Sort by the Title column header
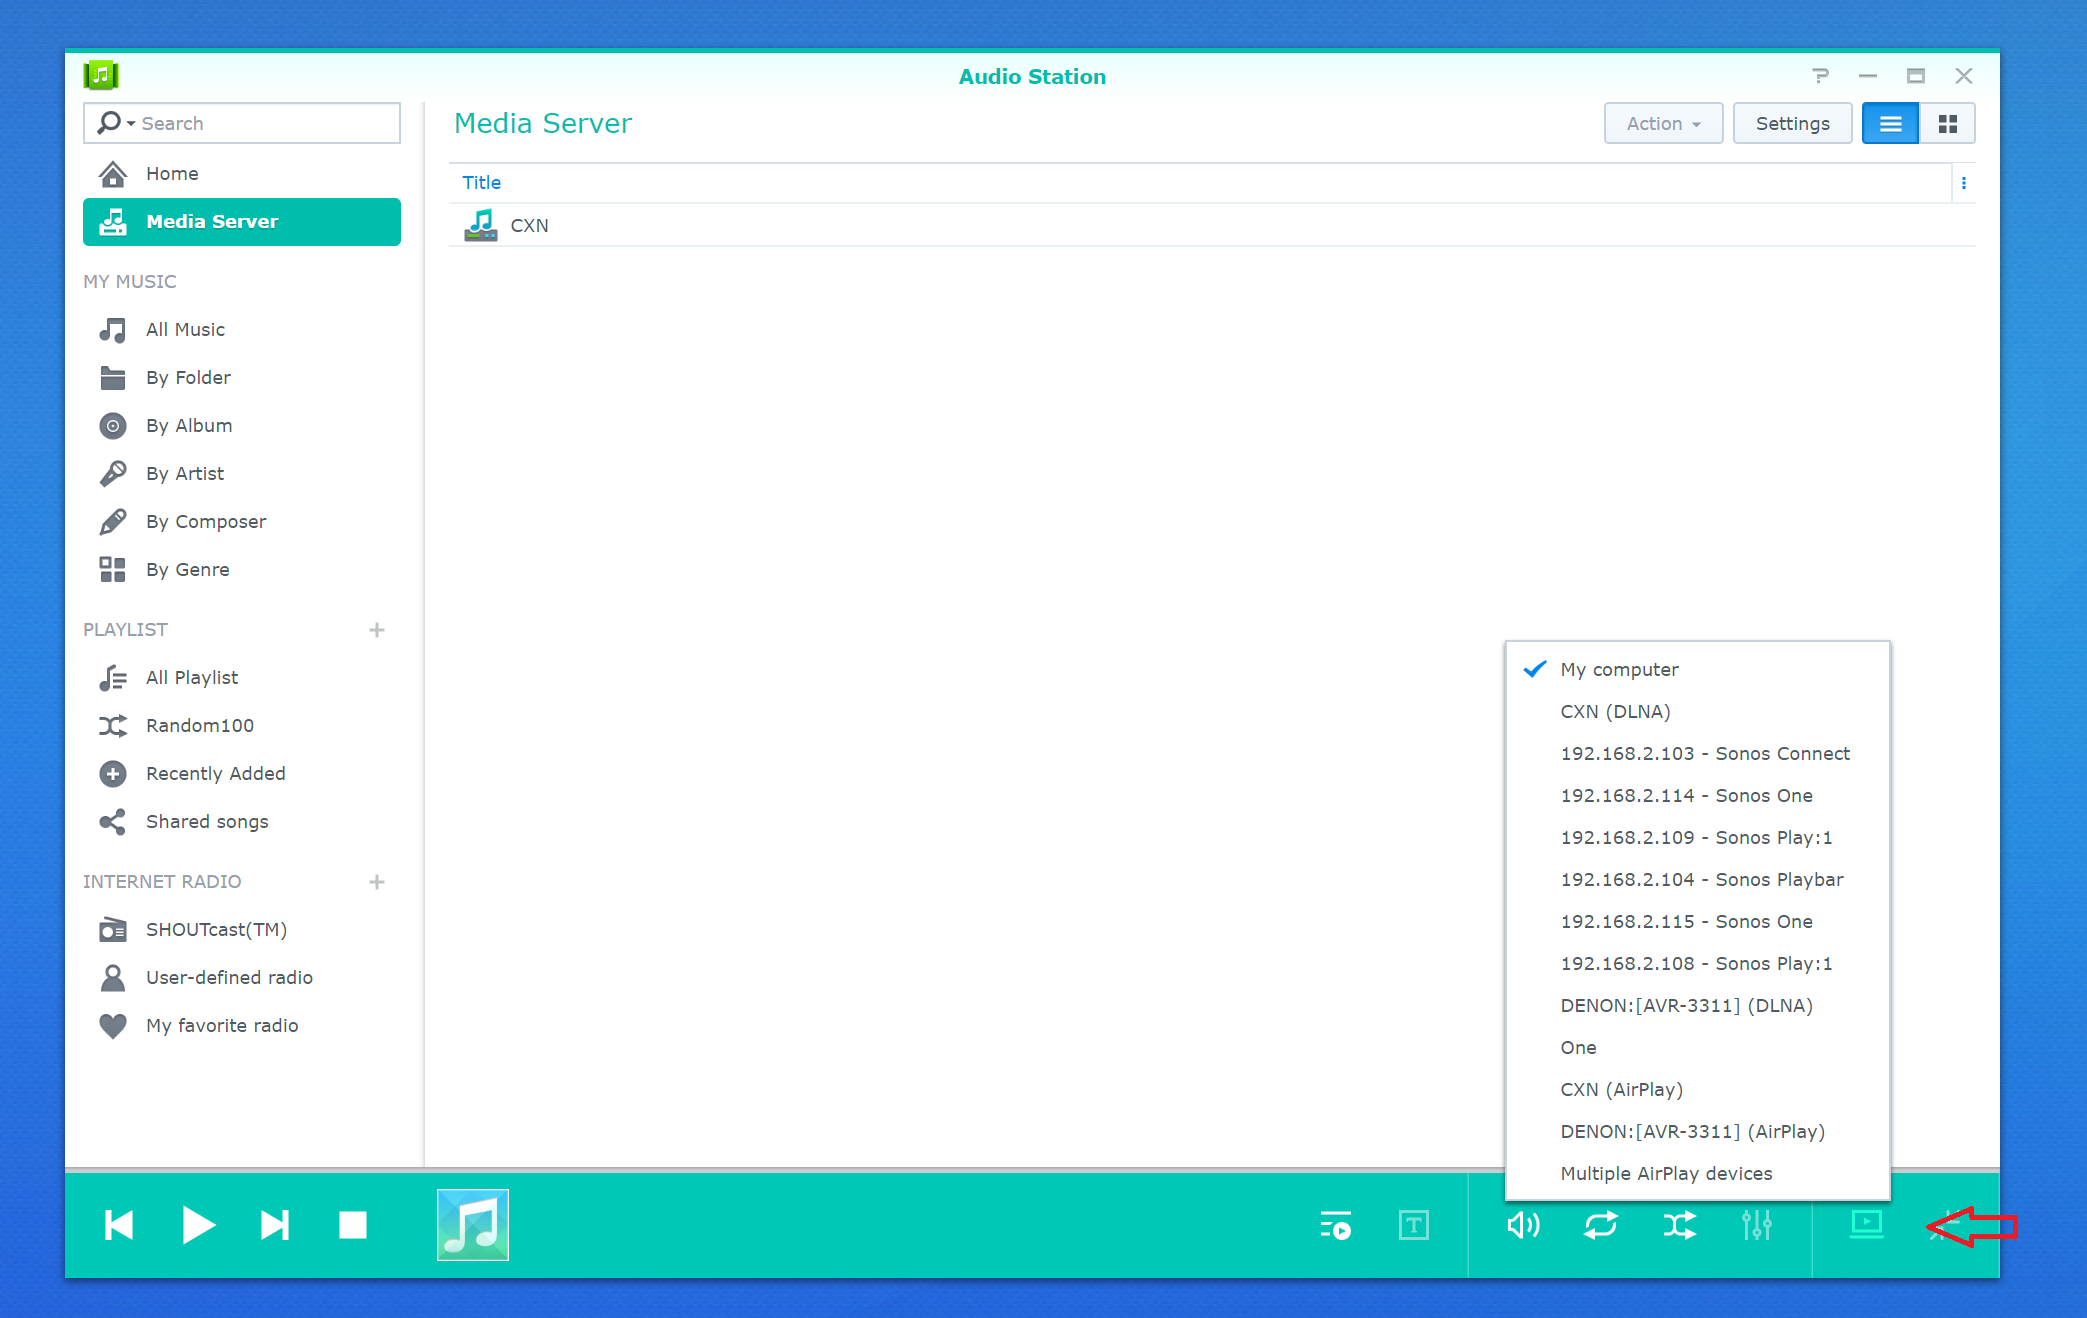 481,183
